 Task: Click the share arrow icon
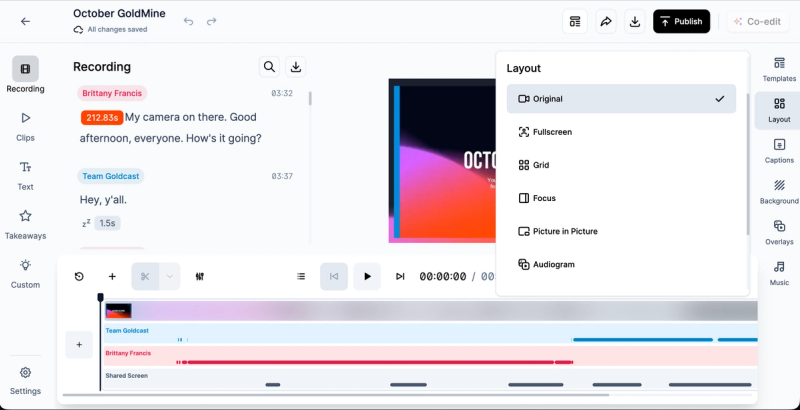[x=606, y=21]
